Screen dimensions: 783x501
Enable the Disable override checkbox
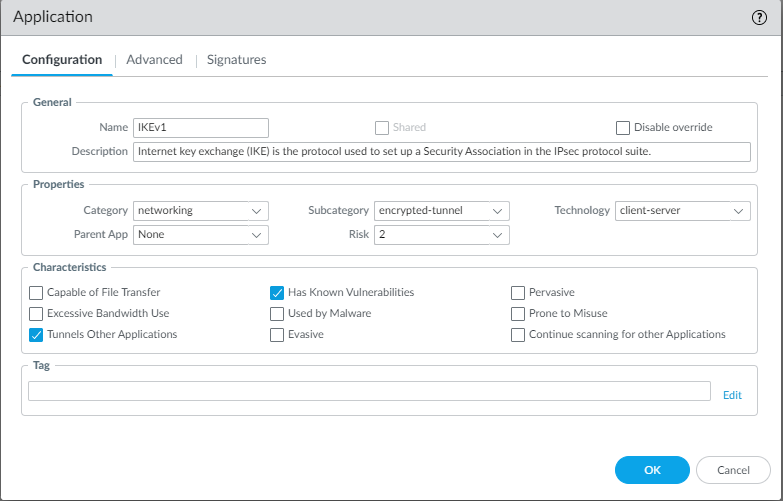point(623,128)
